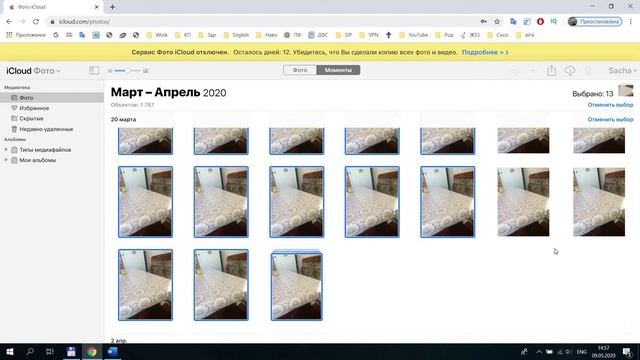Open the Sacha account dropdown
This screenshot has height=360, width=640.
click(x=622, y=71)
